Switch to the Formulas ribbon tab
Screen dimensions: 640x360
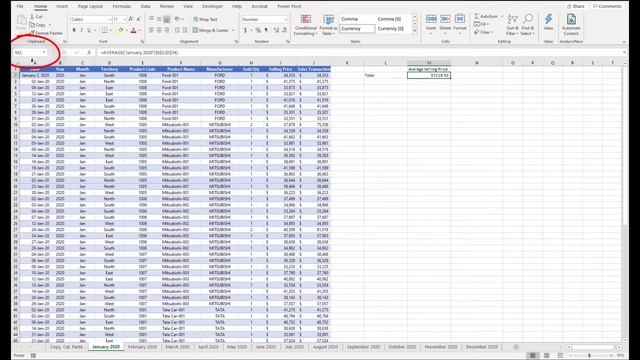pos(122,6)
